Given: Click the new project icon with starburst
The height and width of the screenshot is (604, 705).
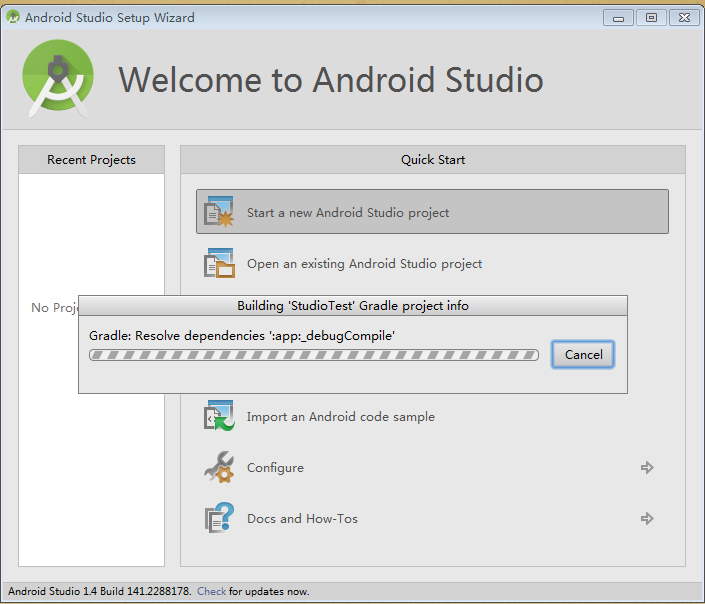Looking at the screenshot, I should (219, 211).
